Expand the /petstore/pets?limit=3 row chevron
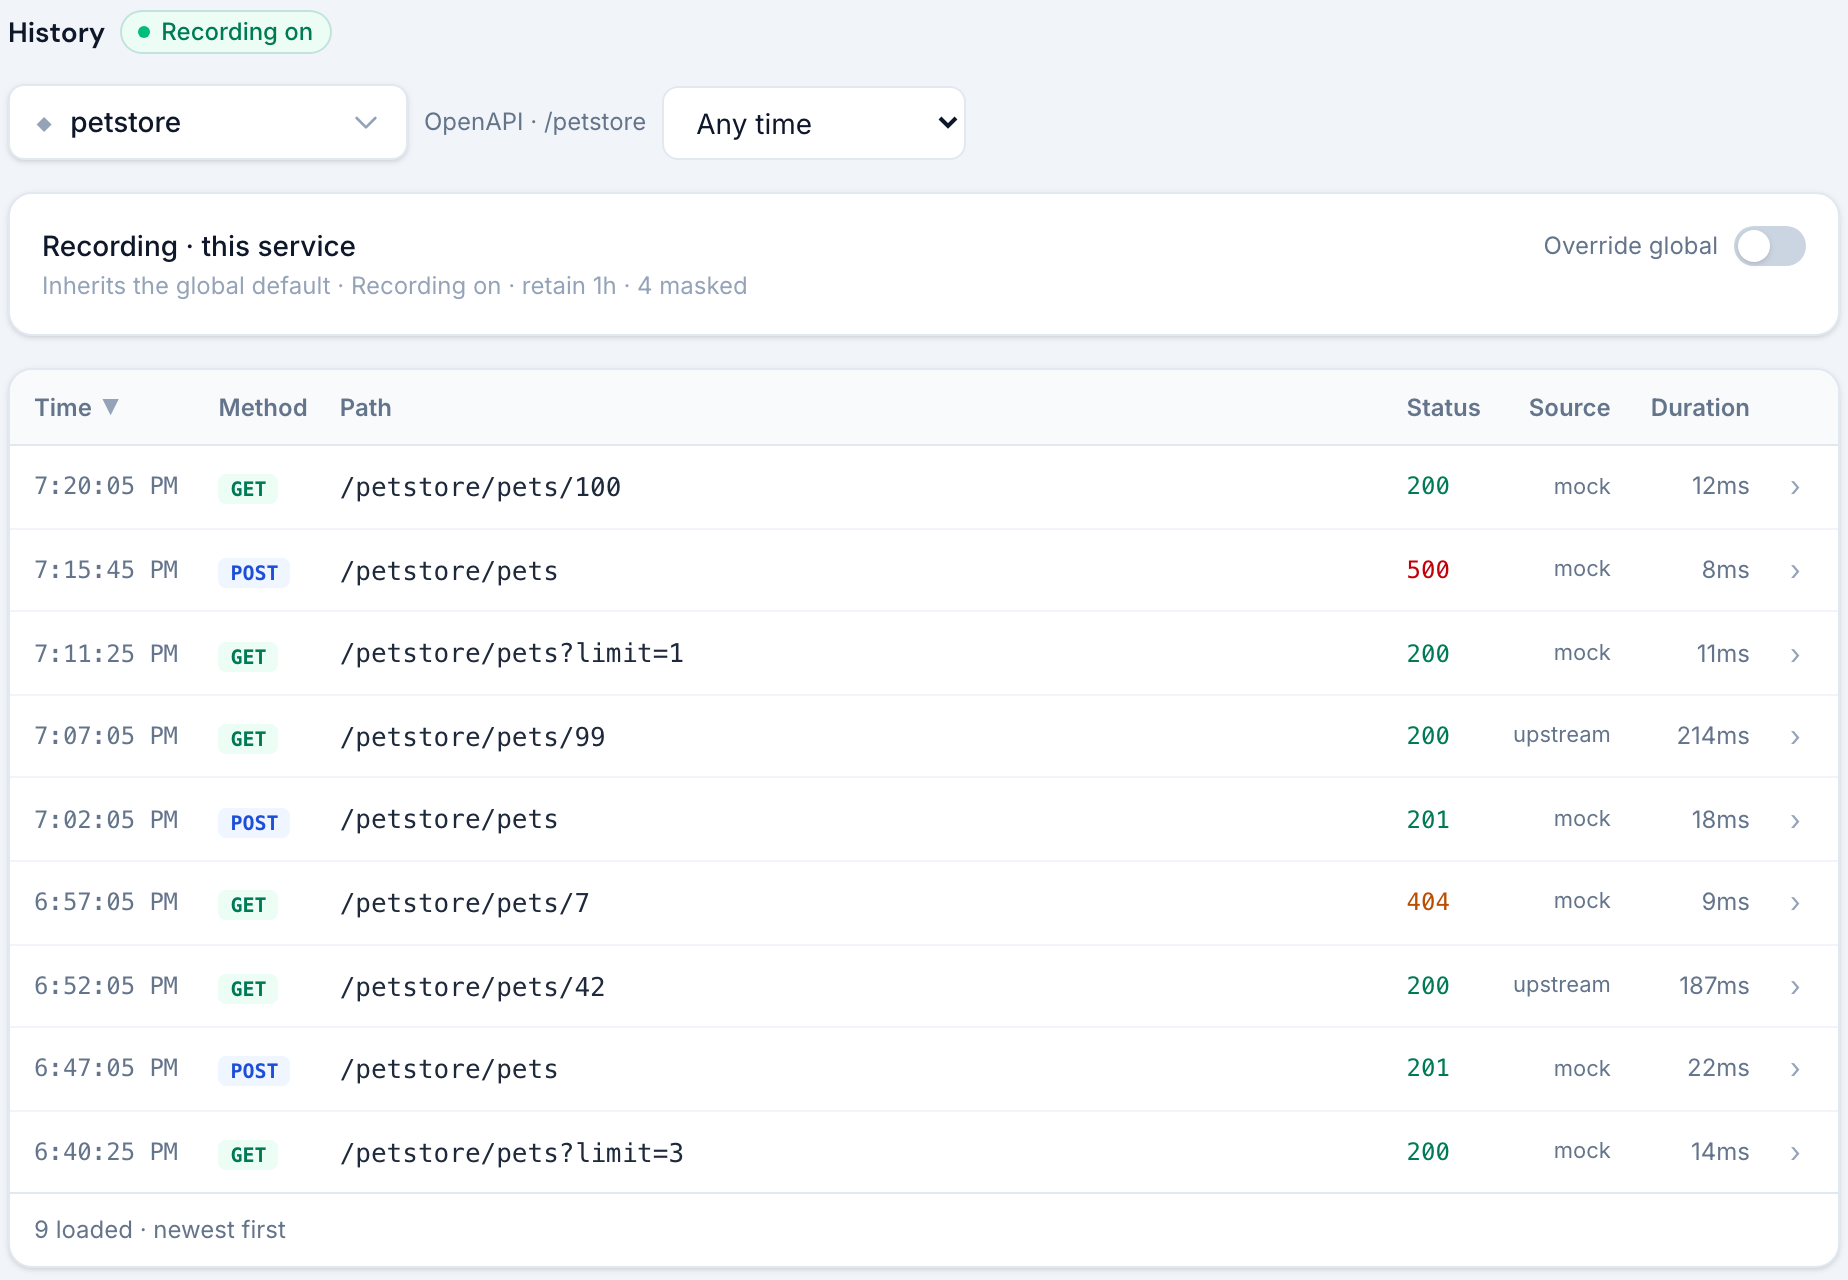The height and width of the screenshot is (1280, 1848). (x=1795, y=1153)
